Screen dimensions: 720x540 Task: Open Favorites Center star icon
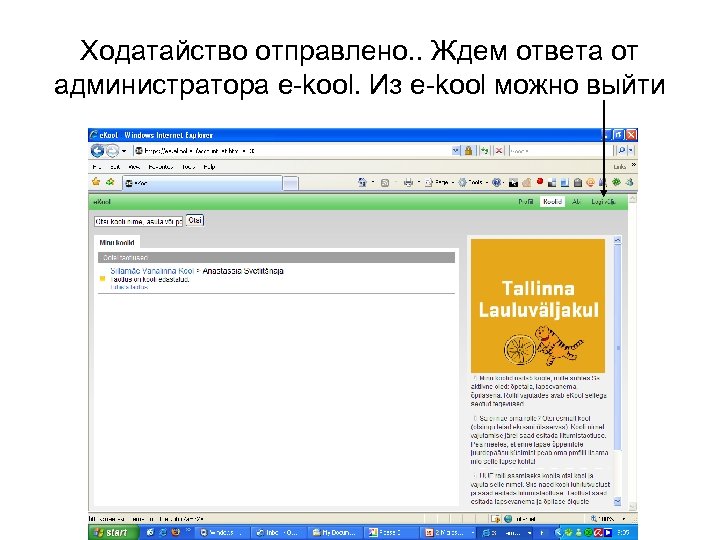(96, 182)
